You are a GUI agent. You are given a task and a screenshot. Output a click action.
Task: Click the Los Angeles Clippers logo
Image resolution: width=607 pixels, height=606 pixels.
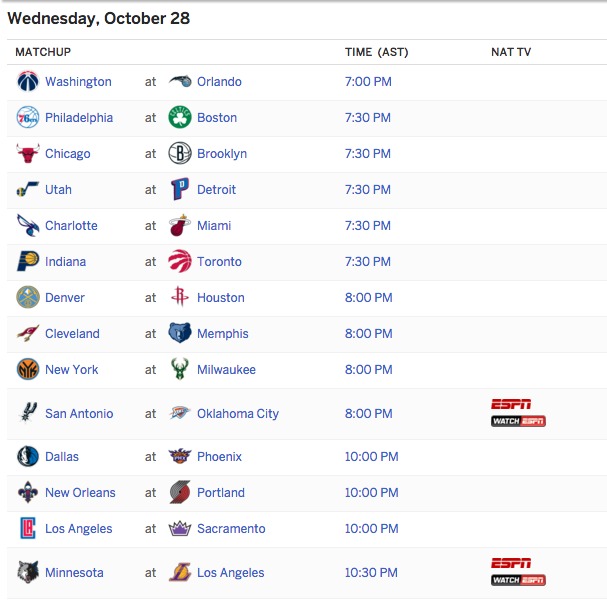[x=28, y=528]
